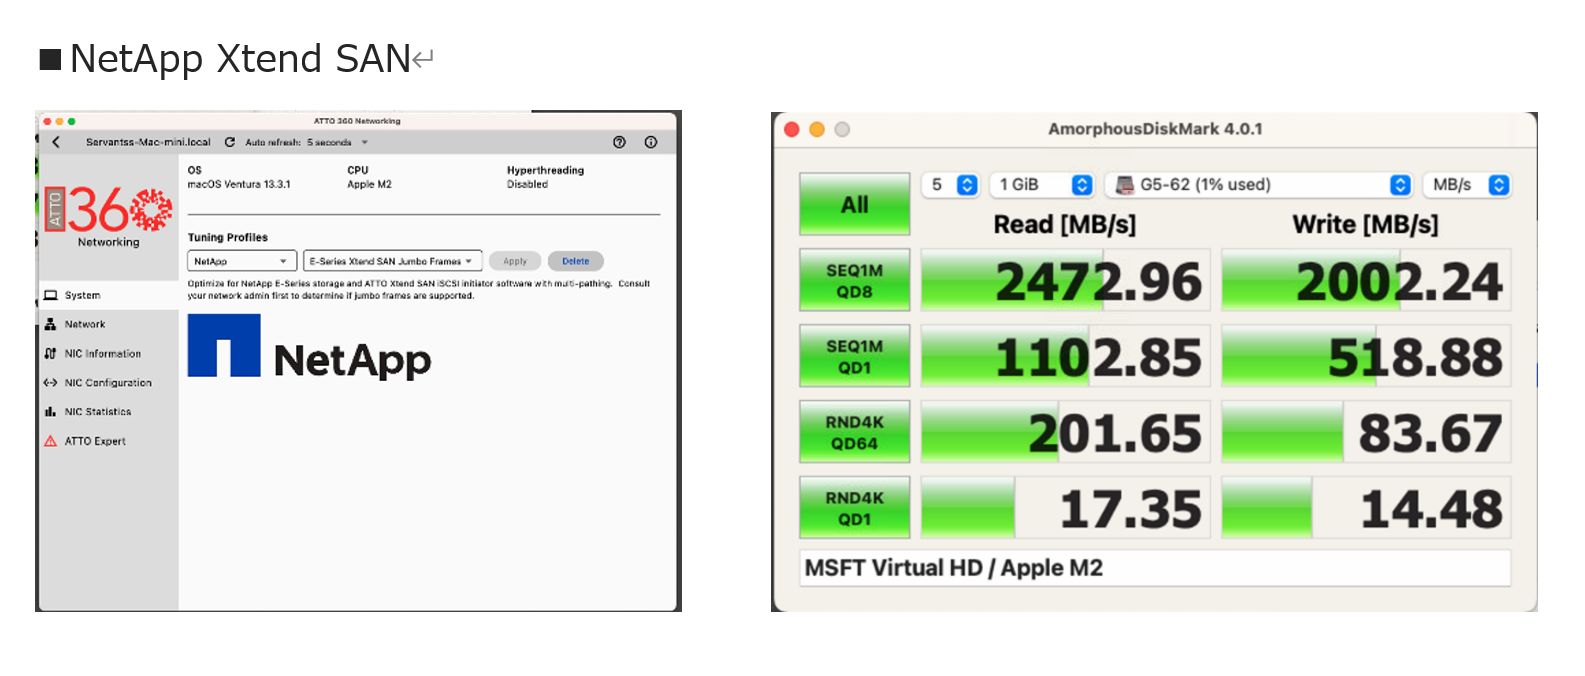The width and height of the screenshot is (1585, 676).
Task: Click the SEQ1M QD1 write value 518.88
Action: 1366,356
